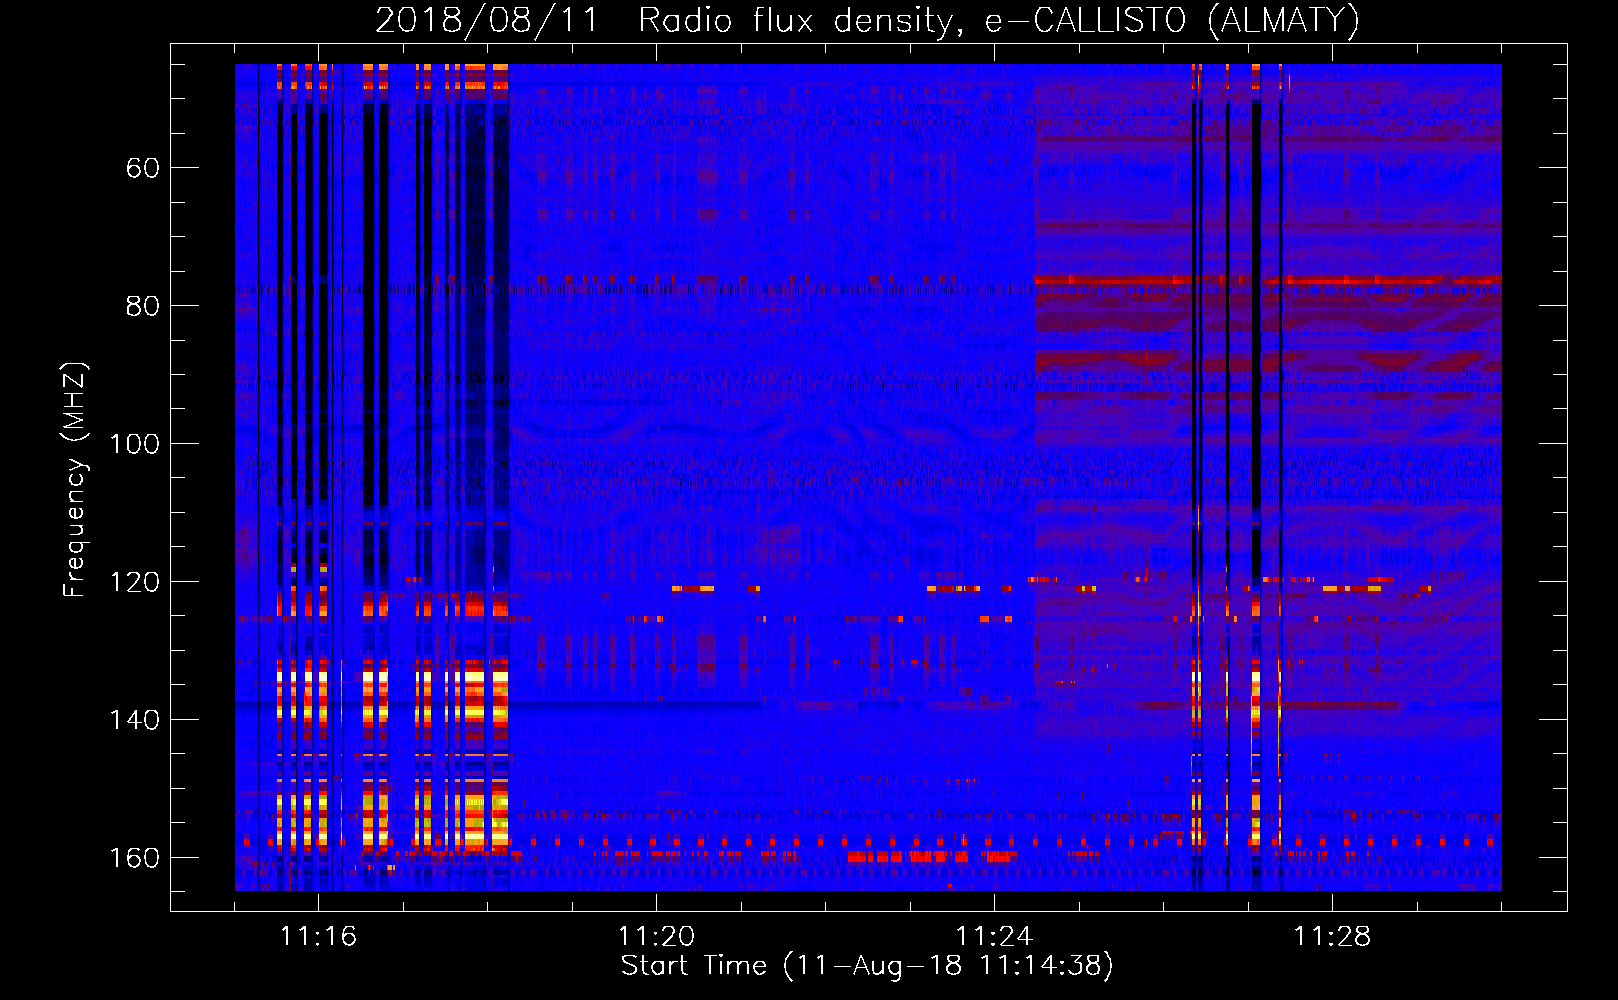The height and width of the screenshot is (1000, 1618).
Task: Click the '11:24' time tick label
Action: pyautogui.click(x=994, y=937)
